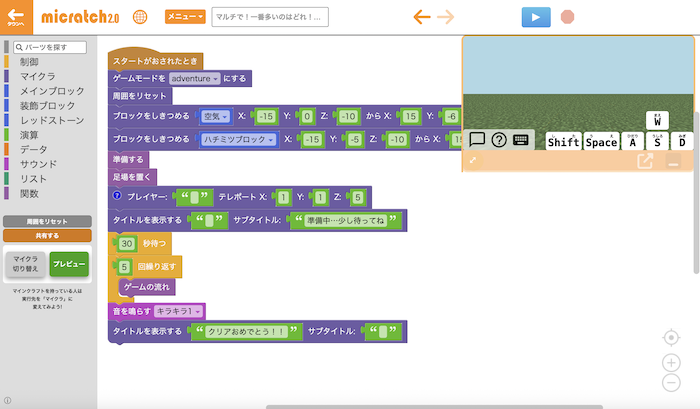Click the horizontal scrollbar at bottom
The width and height of the screenshot is (700, 409).
(434, 407)
